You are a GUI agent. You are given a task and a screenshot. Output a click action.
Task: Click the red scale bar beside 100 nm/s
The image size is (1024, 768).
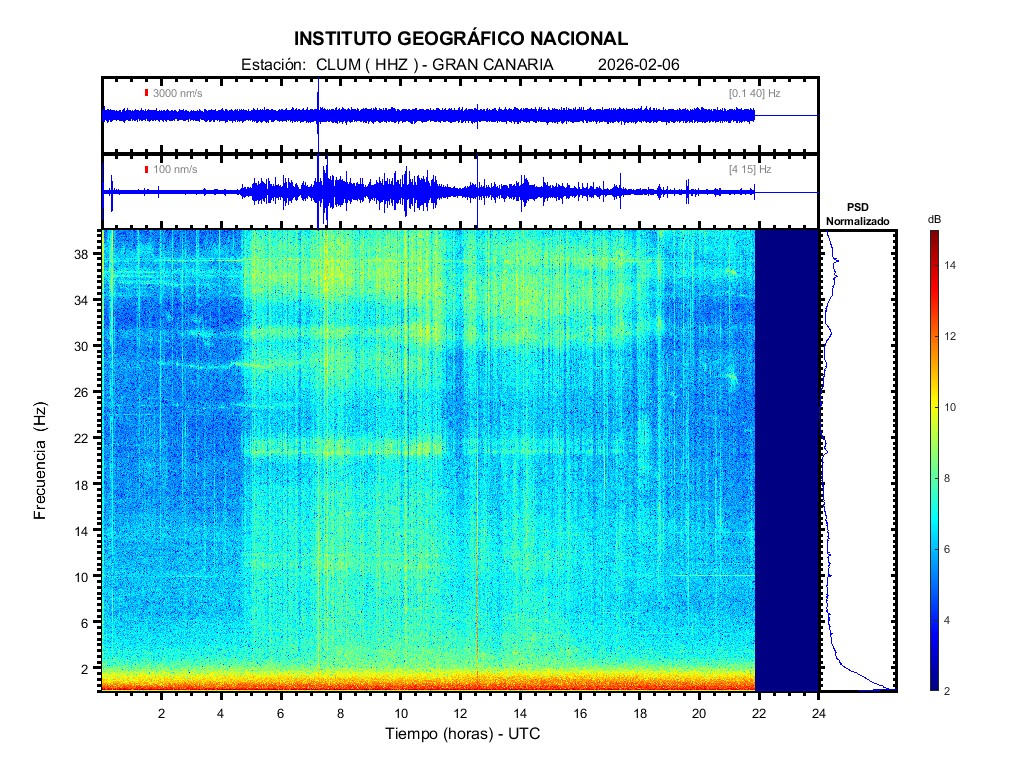tap(146, 169)
